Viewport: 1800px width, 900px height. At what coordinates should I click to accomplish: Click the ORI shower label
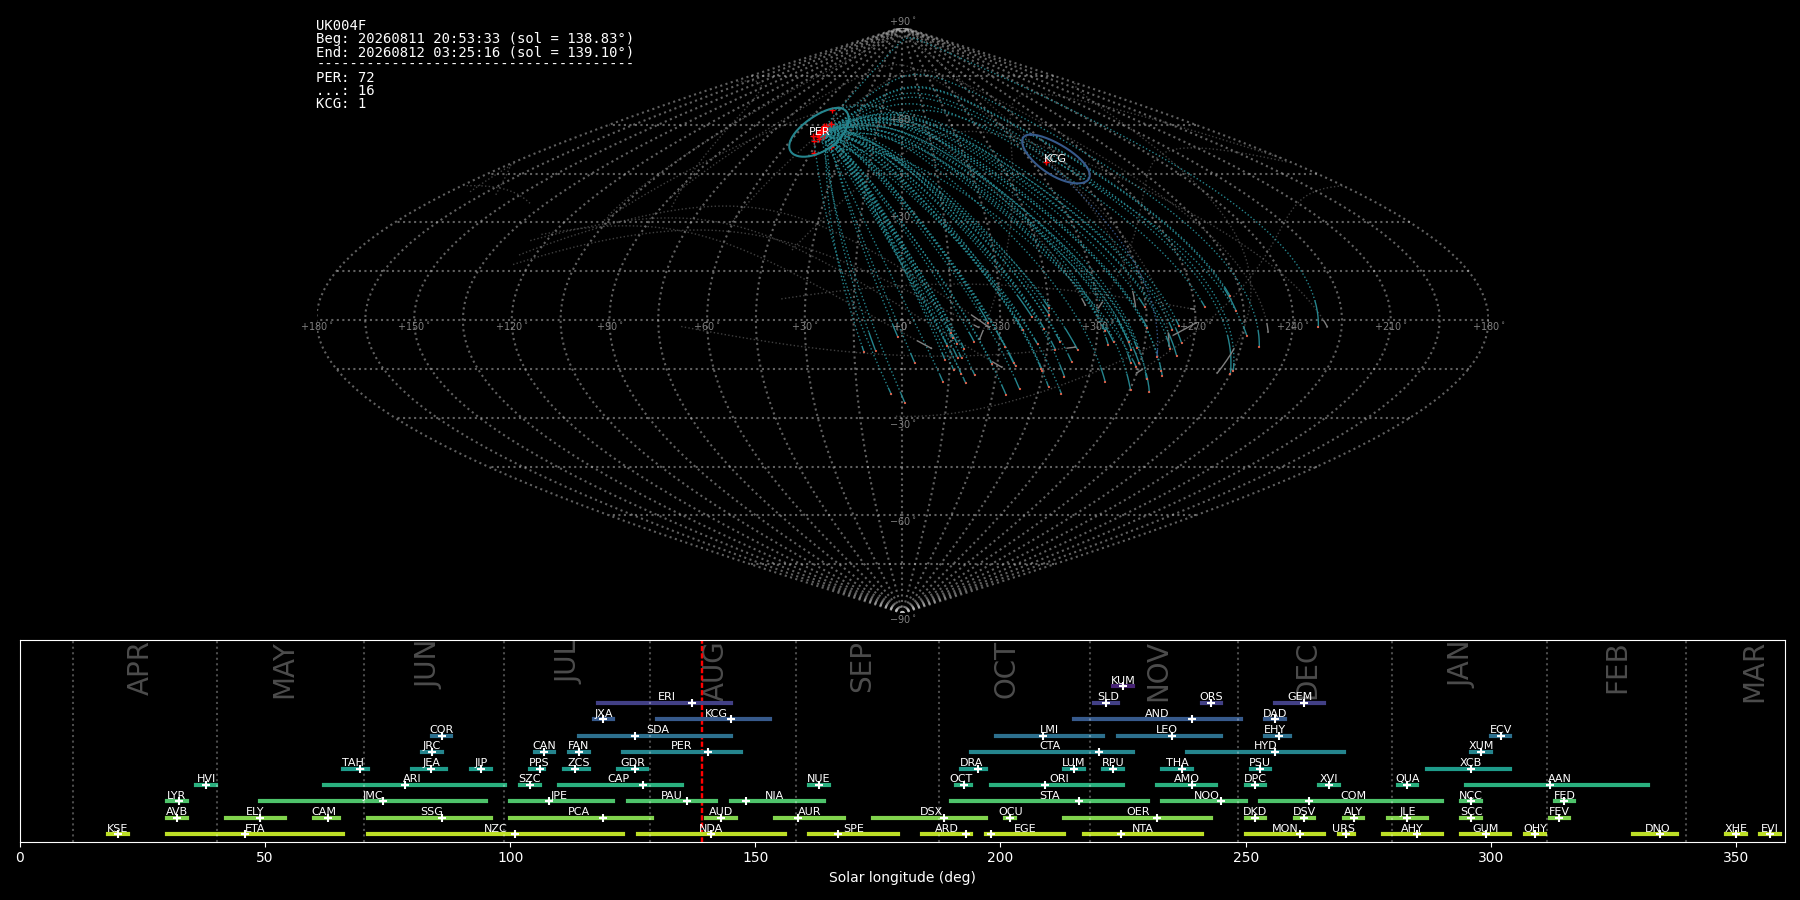pyautogui.click(x=1059, y=779)
